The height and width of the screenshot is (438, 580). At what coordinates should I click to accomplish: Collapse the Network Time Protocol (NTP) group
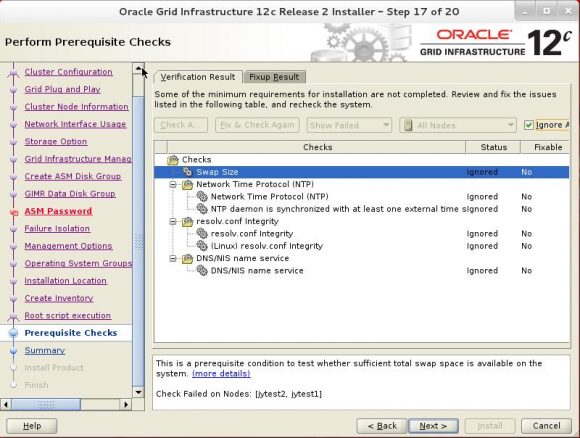173,184
